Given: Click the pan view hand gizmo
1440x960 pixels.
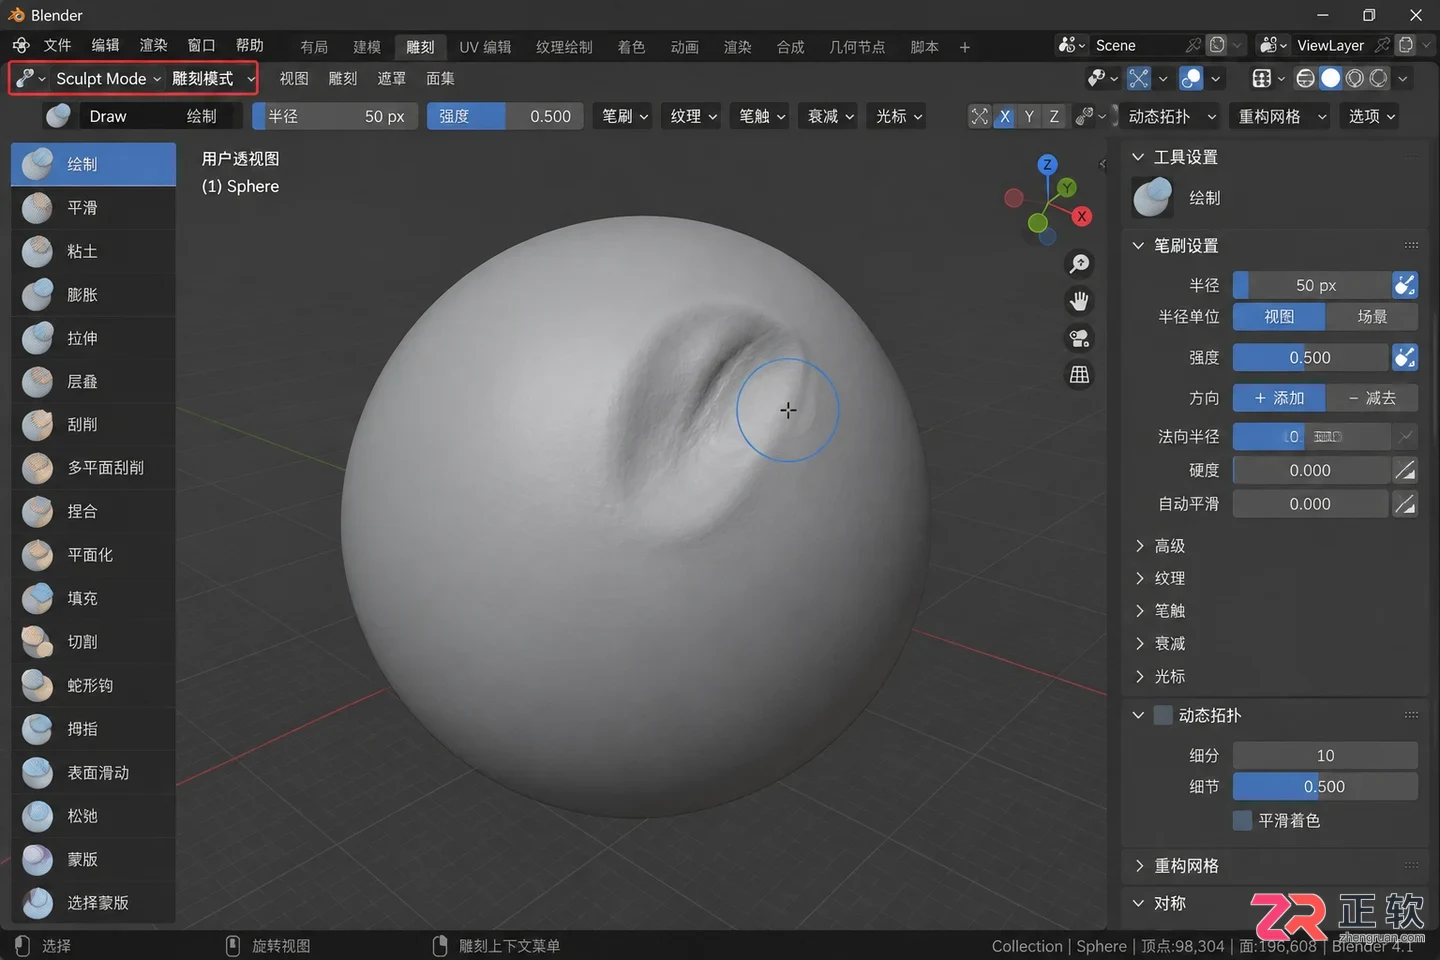Looking at the screenshot, I should (x=1079, y=301).
